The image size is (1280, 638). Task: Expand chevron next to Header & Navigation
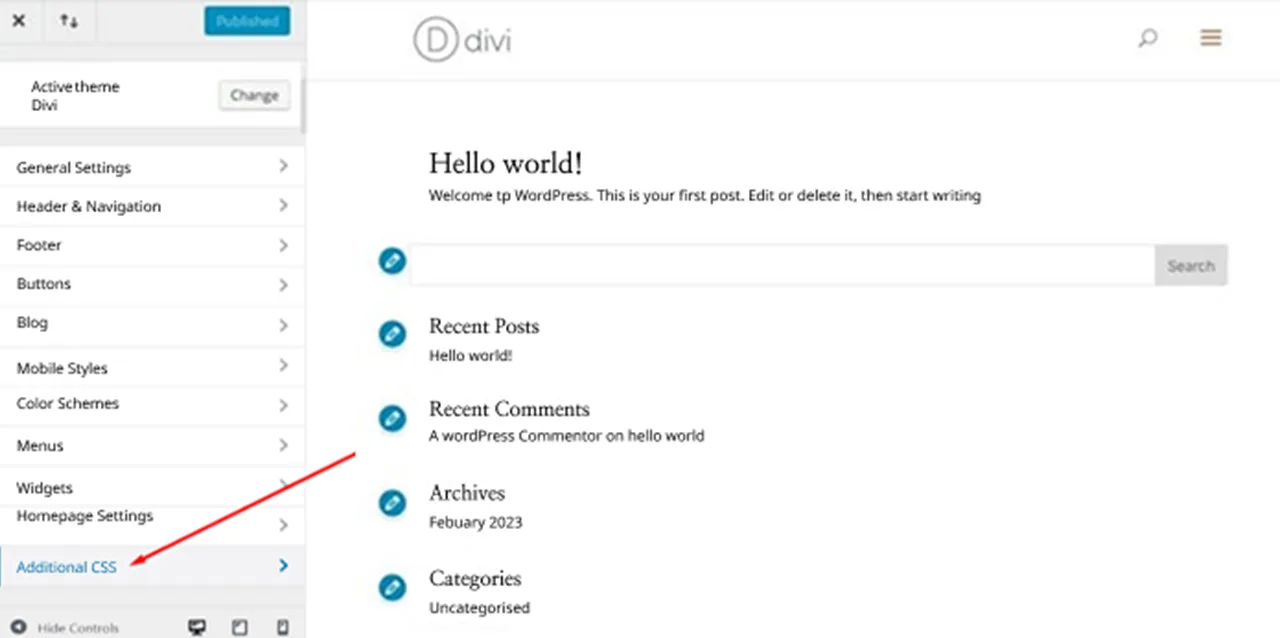283,205
